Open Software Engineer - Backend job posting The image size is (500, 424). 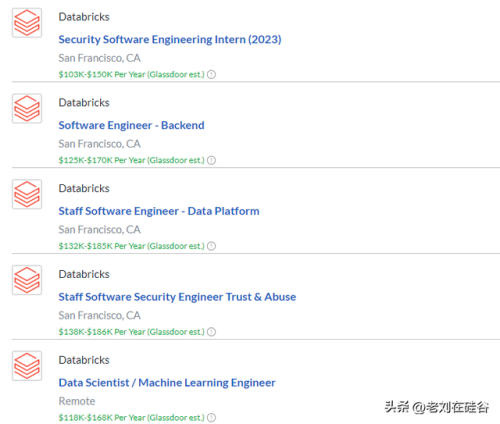click(131, 125)
